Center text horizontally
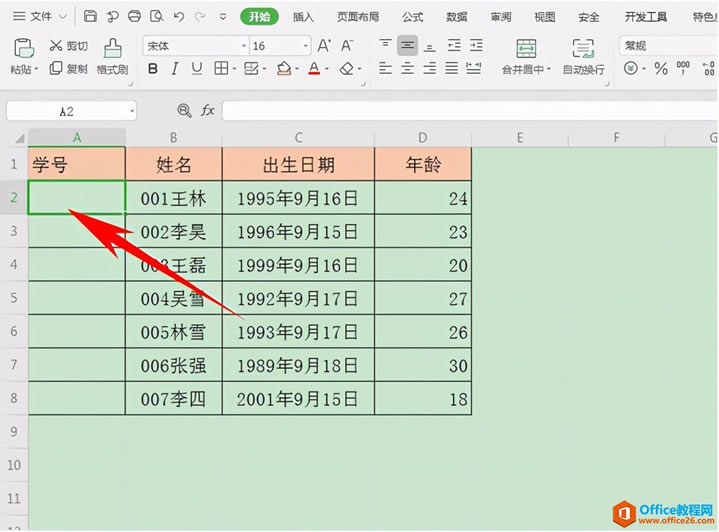 (407, 69)
